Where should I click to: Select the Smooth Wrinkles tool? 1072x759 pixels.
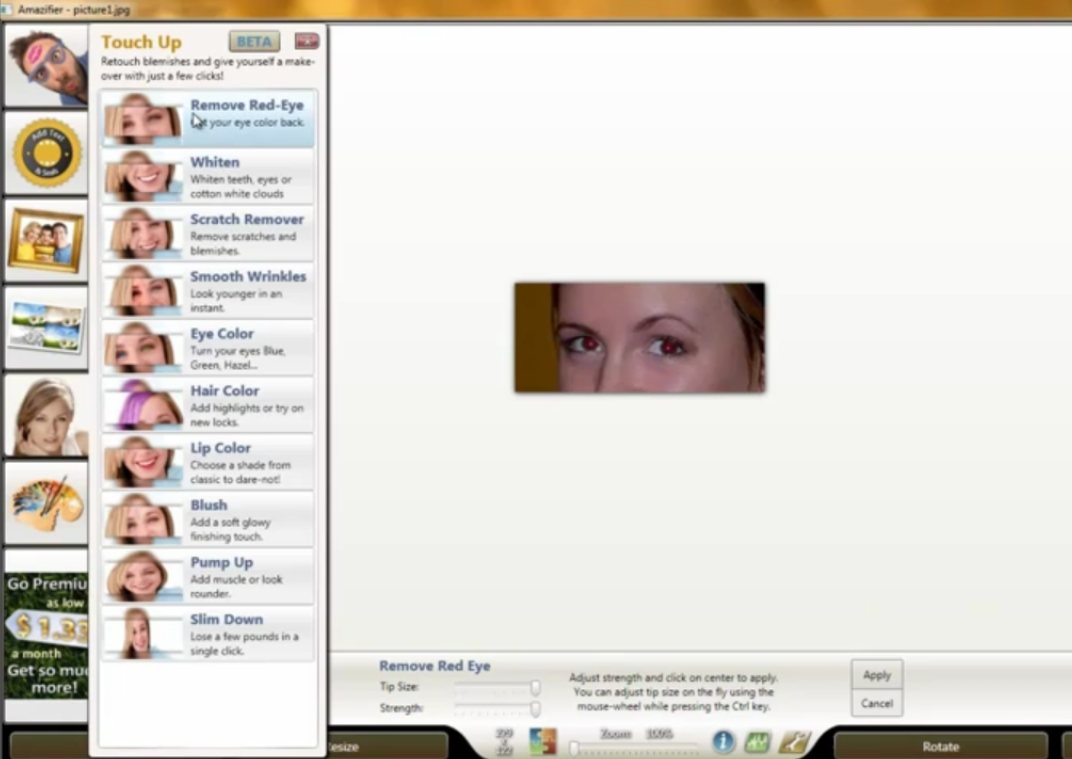coord(209,291)
